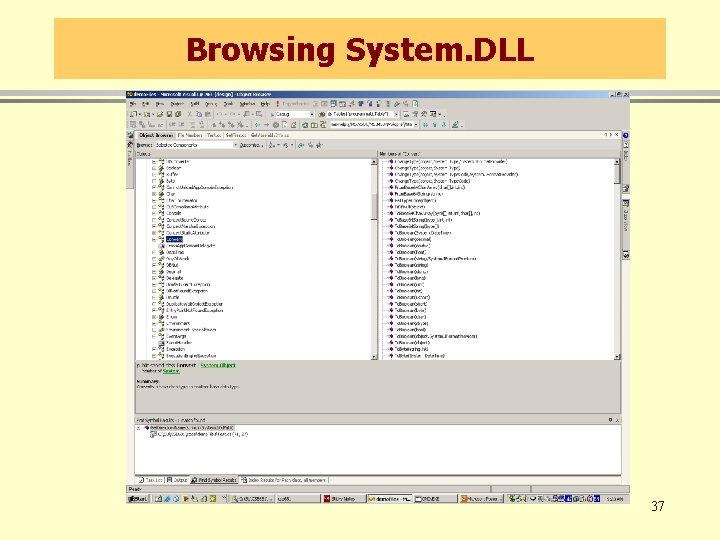This screenshot has height=540, width=720.
Task: Click the web Stop browser icon
Action: tap(276, 124)
